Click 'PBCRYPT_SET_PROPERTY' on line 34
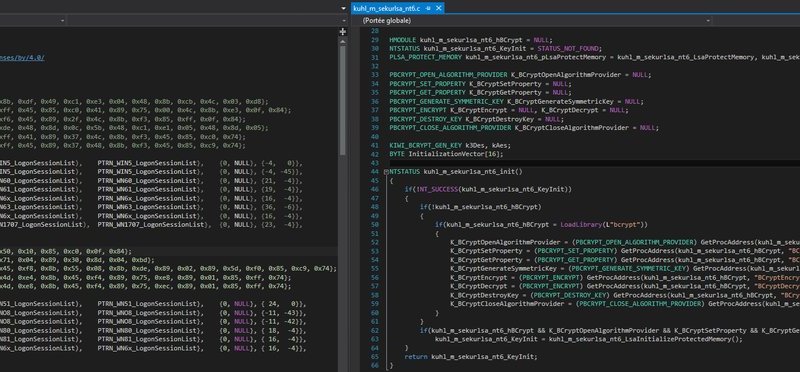 [x=427, y=84]
